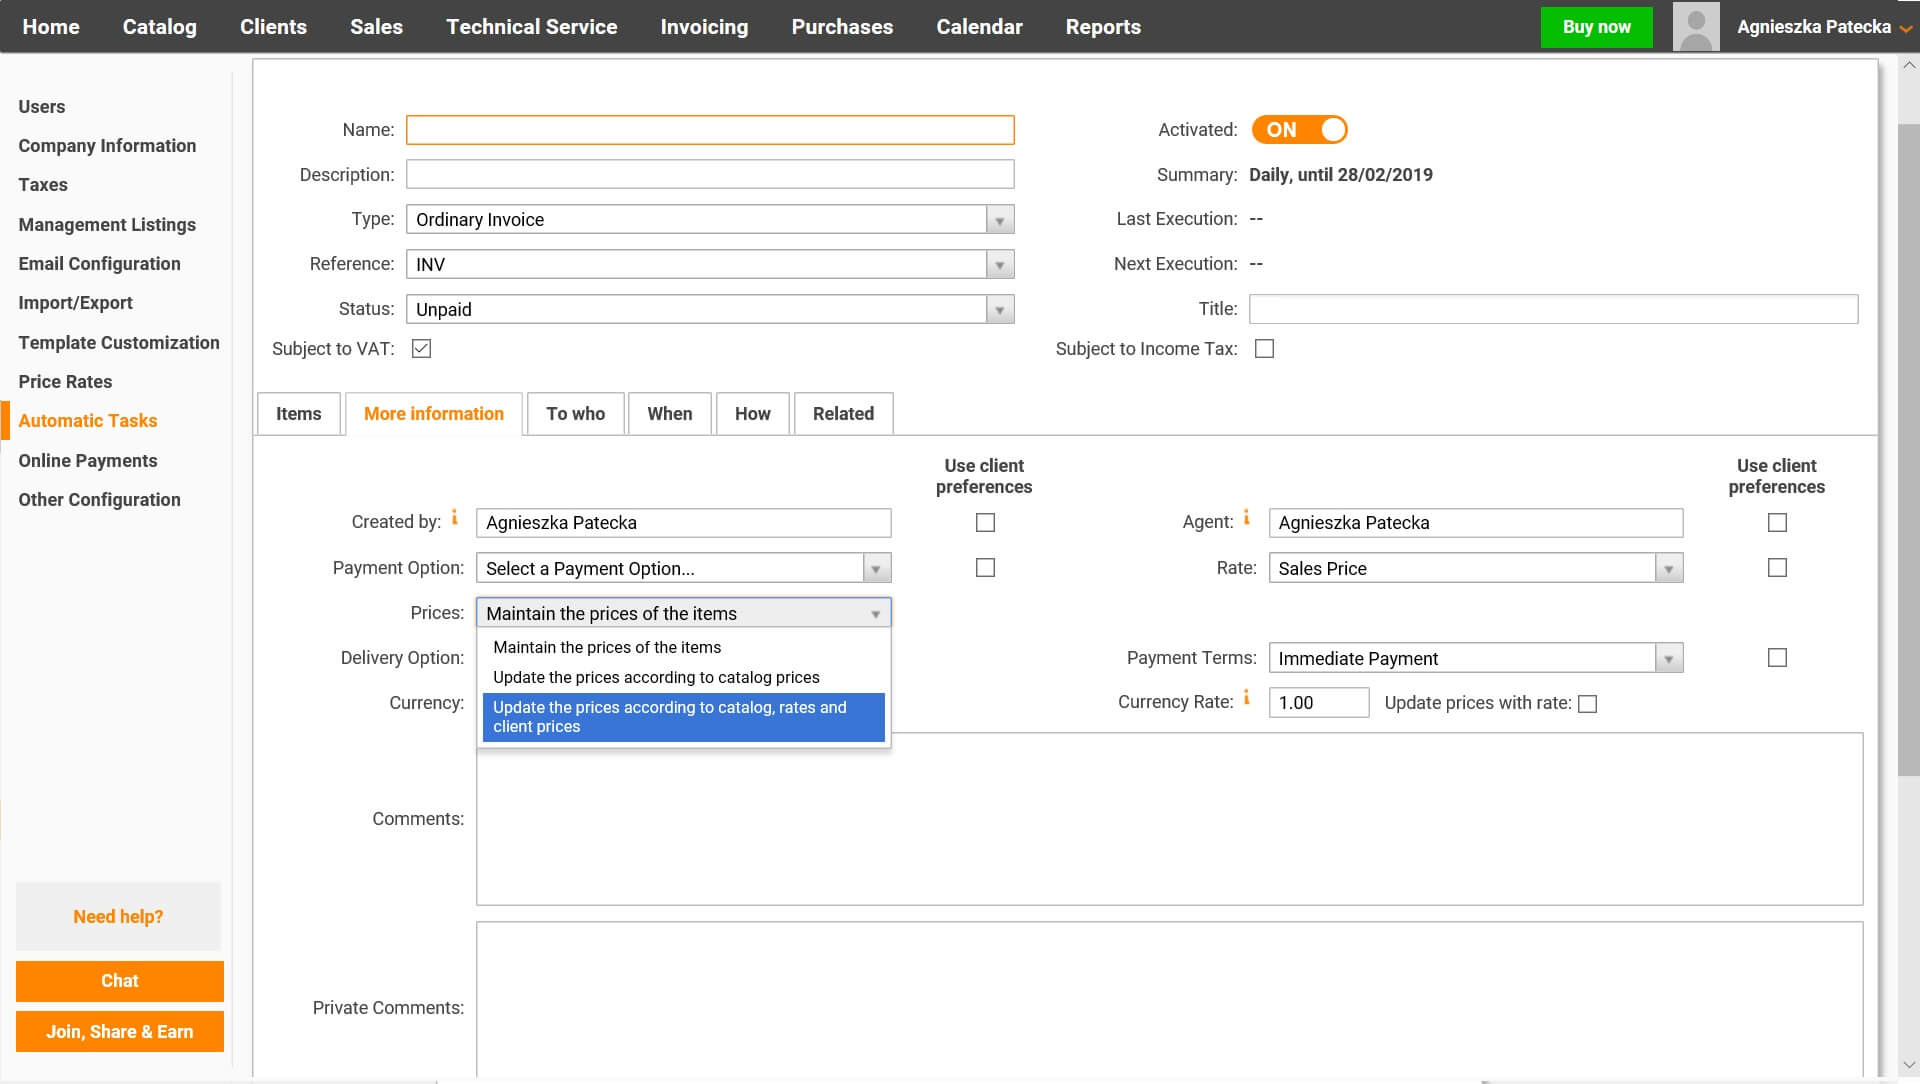This screenshot has height=1084, width=1920.
Task: Open the user menu chevron by Agnieszka Patecka
Action: click(1906, 29)
